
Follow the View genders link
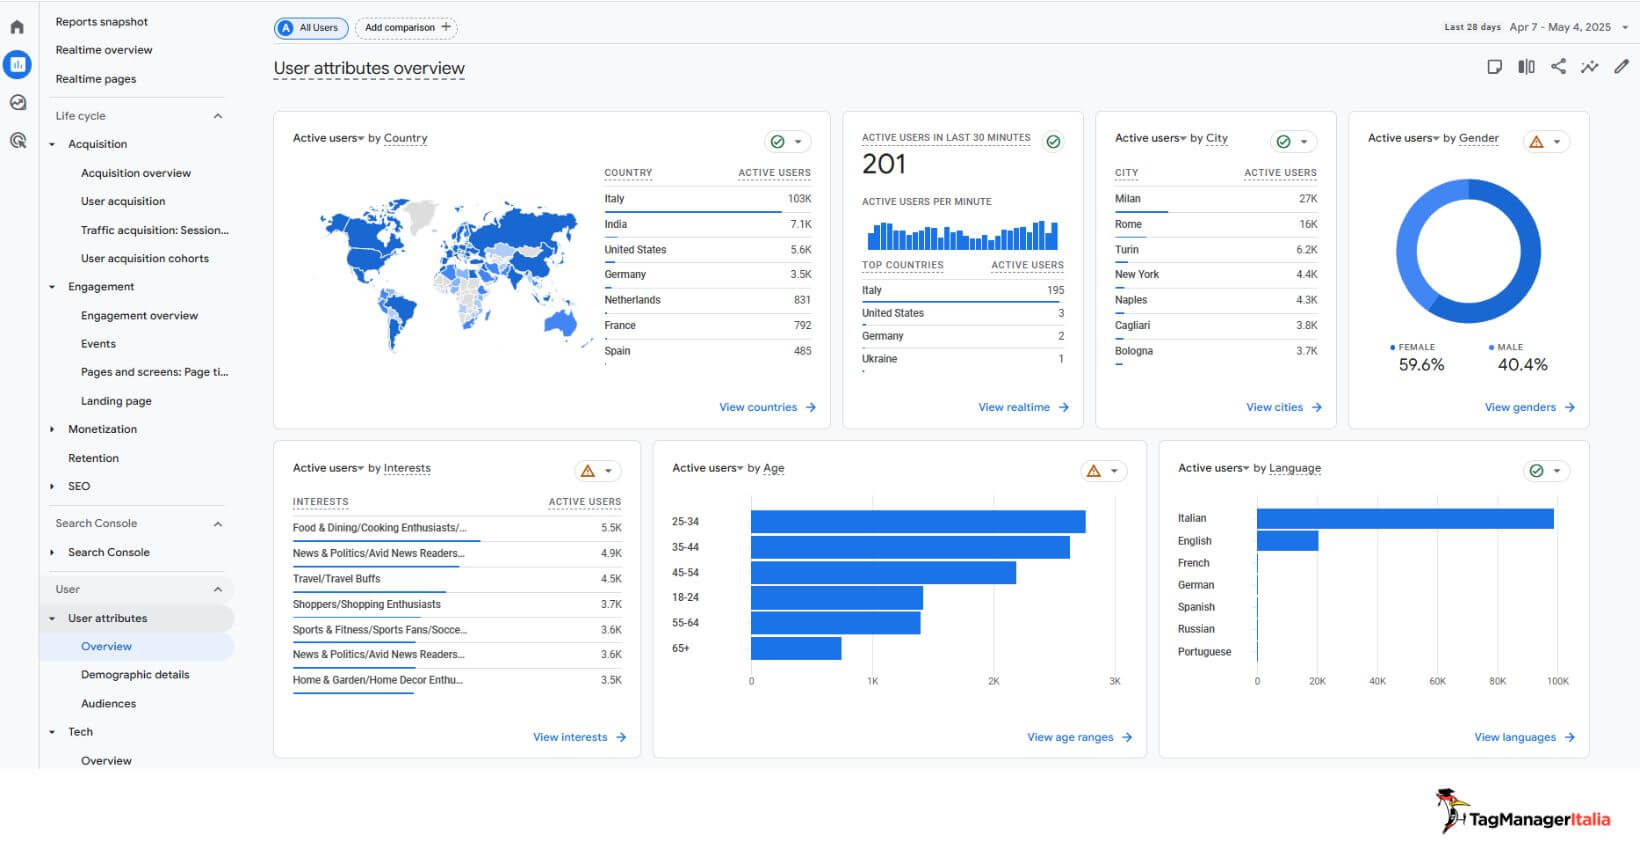1530,407
